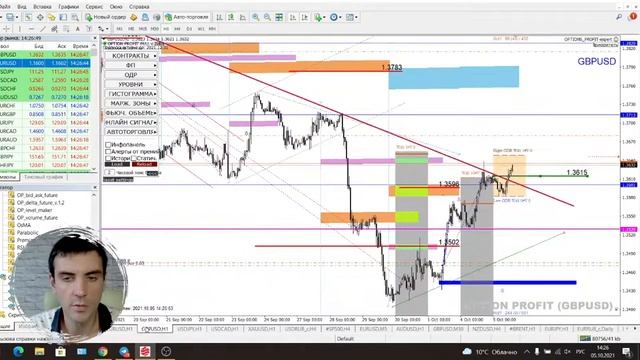Image resolution: width=640 pixels, height=360 pixels.
Task: Switch to the XAUUSD,H1 chart tab
Action: coord(261,329)
